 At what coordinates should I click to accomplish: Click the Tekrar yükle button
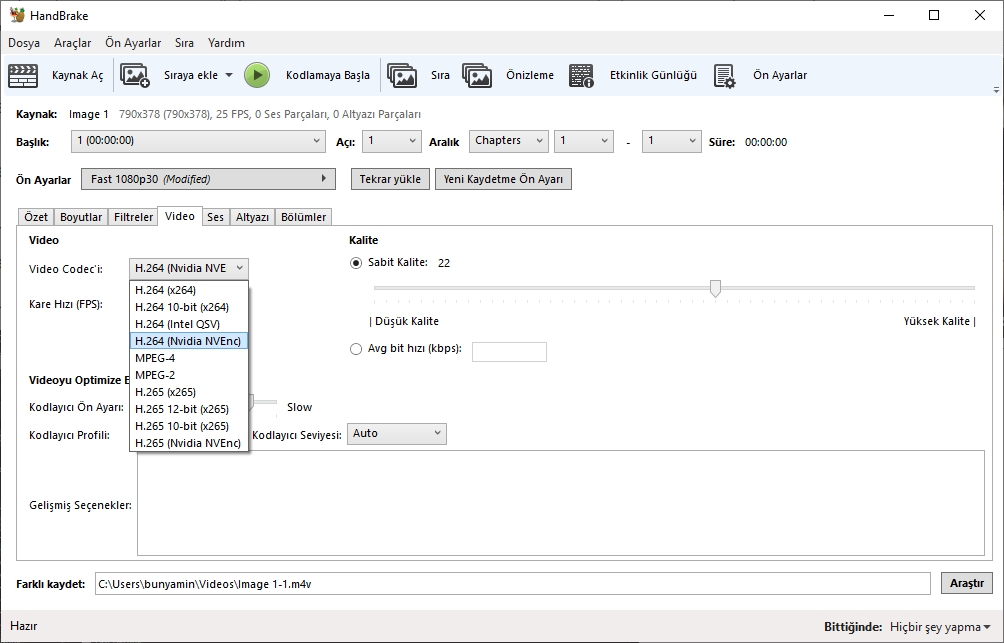[x=389, y=178]
